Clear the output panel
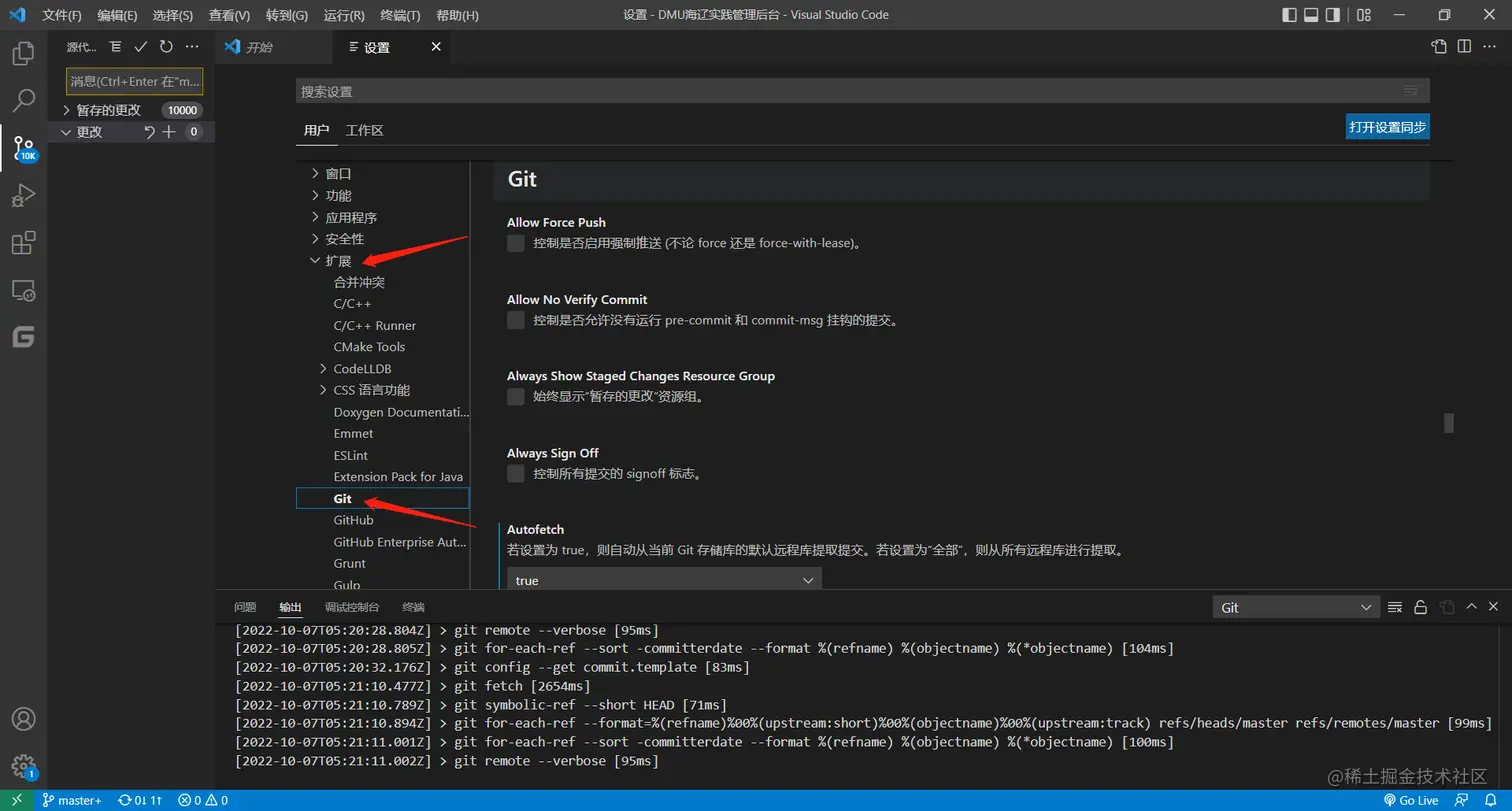The width and height of the screenshot is (1512, 811). pyautogui.click(x=1395, y=607)
